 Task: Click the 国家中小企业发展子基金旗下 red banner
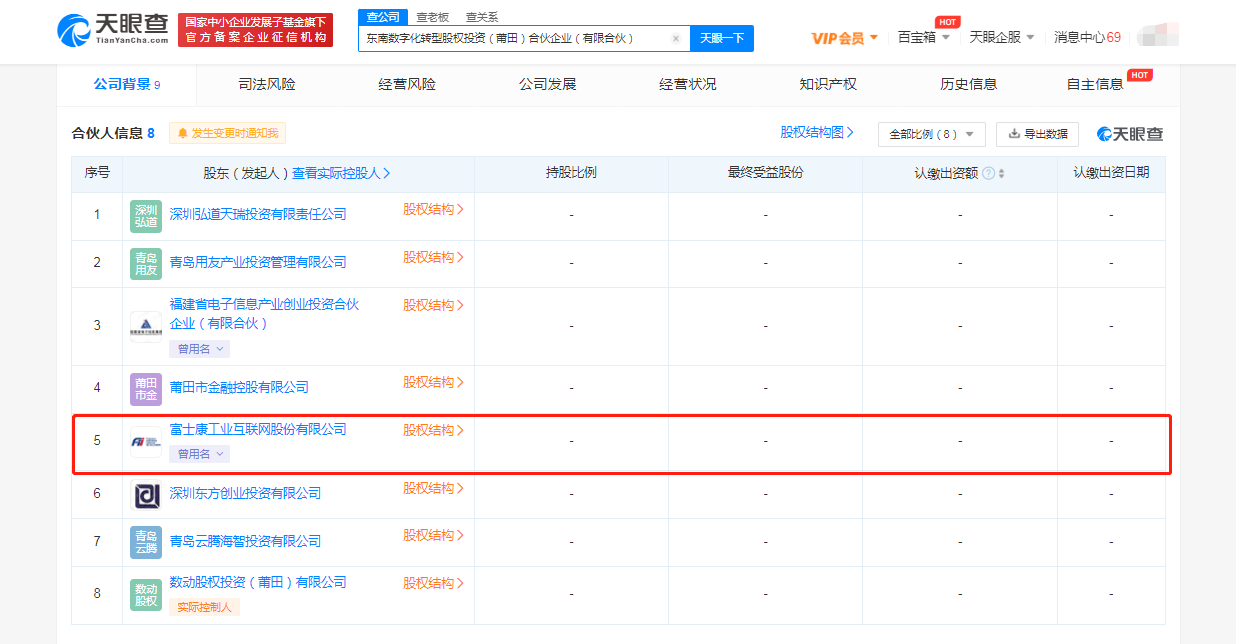click(255, 29)
